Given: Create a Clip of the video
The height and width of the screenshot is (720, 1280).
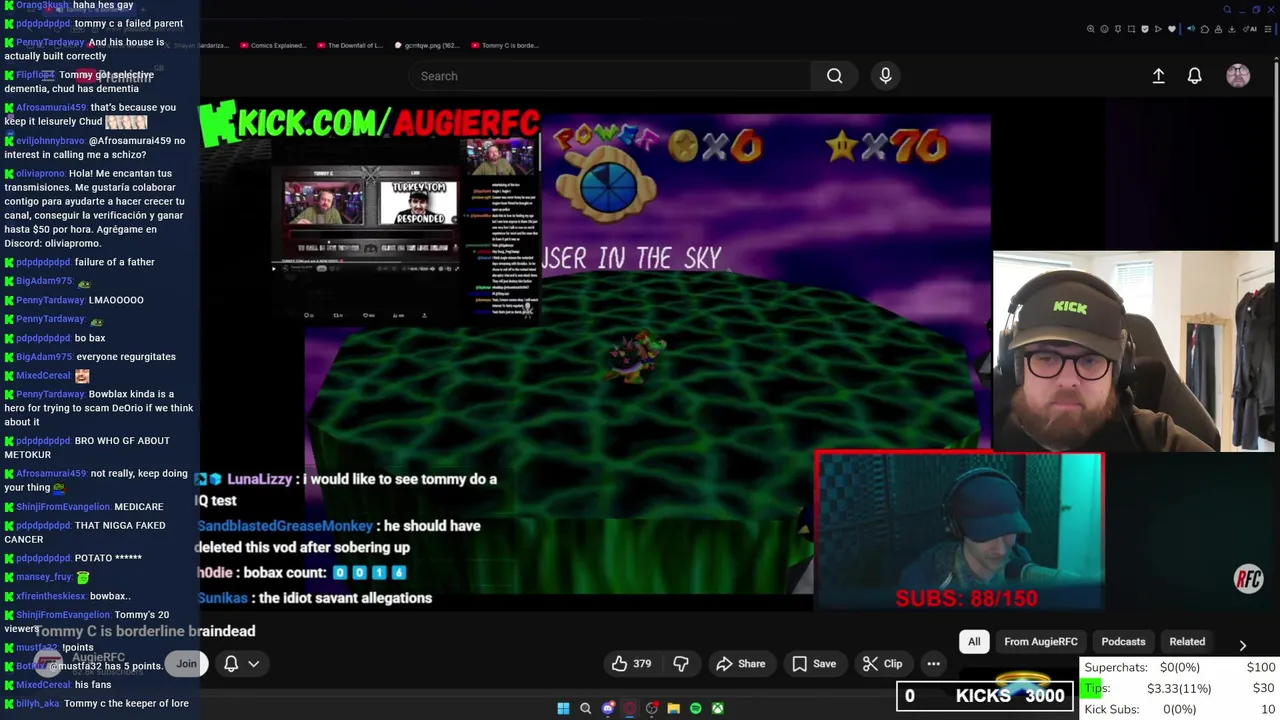Looking at the screenshot, I should click(x=883, y=664).
